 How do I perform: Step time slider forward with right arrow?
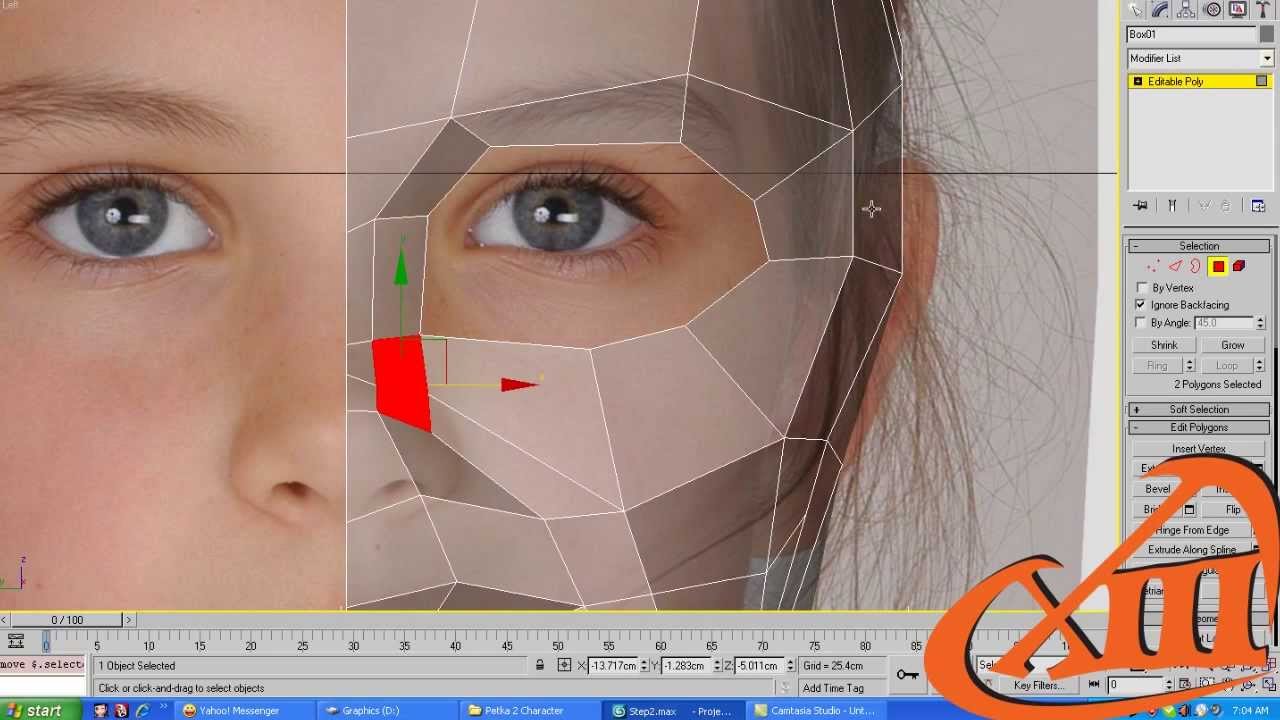pos(129,620)
